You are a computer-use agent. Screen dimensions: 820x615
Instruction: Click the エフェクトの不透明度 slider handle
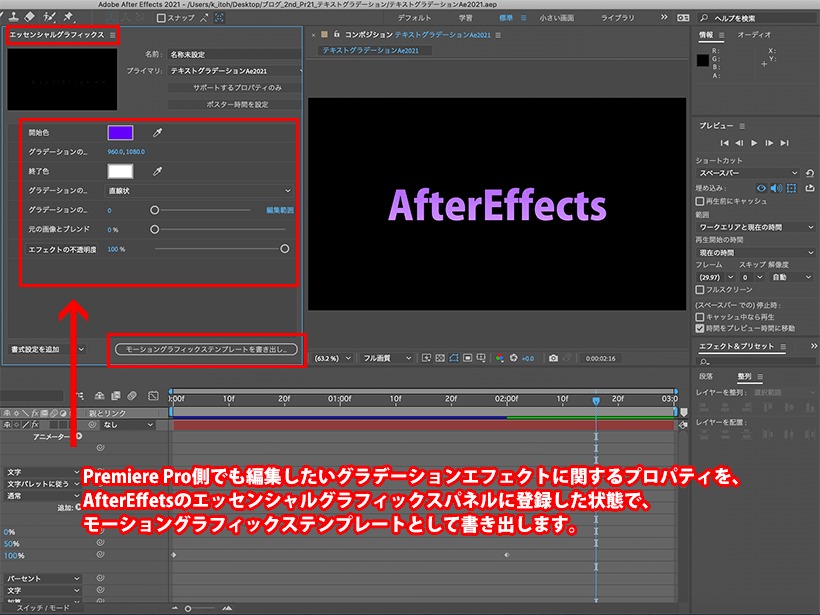click(284, 249)
